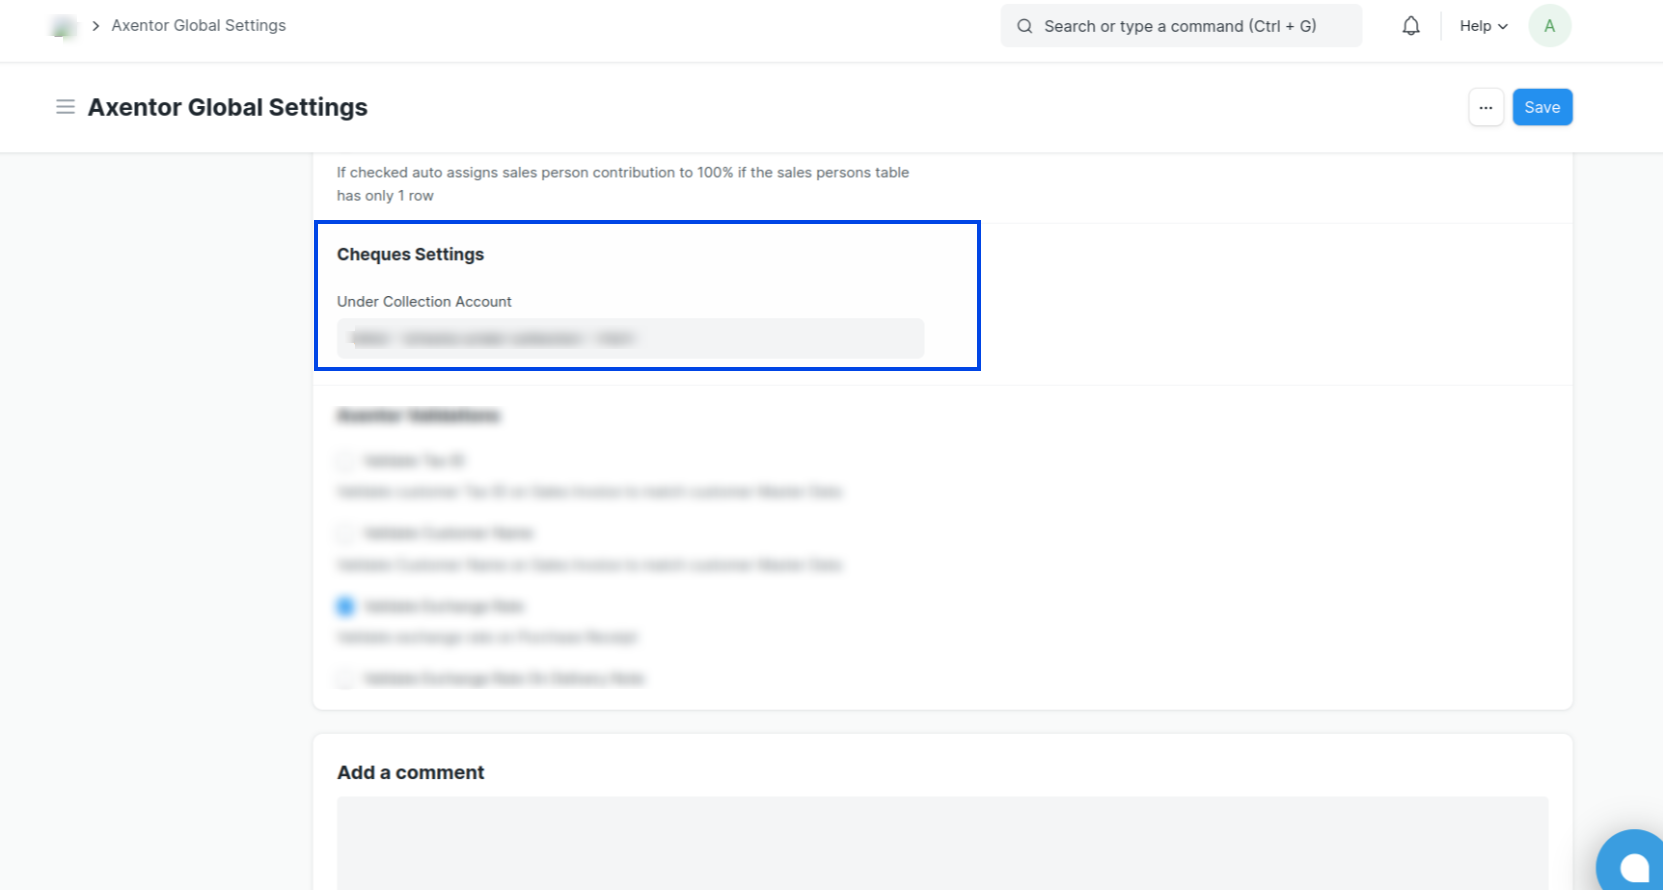Click the Cheques Settings section heading

click(x=410, y=254)
